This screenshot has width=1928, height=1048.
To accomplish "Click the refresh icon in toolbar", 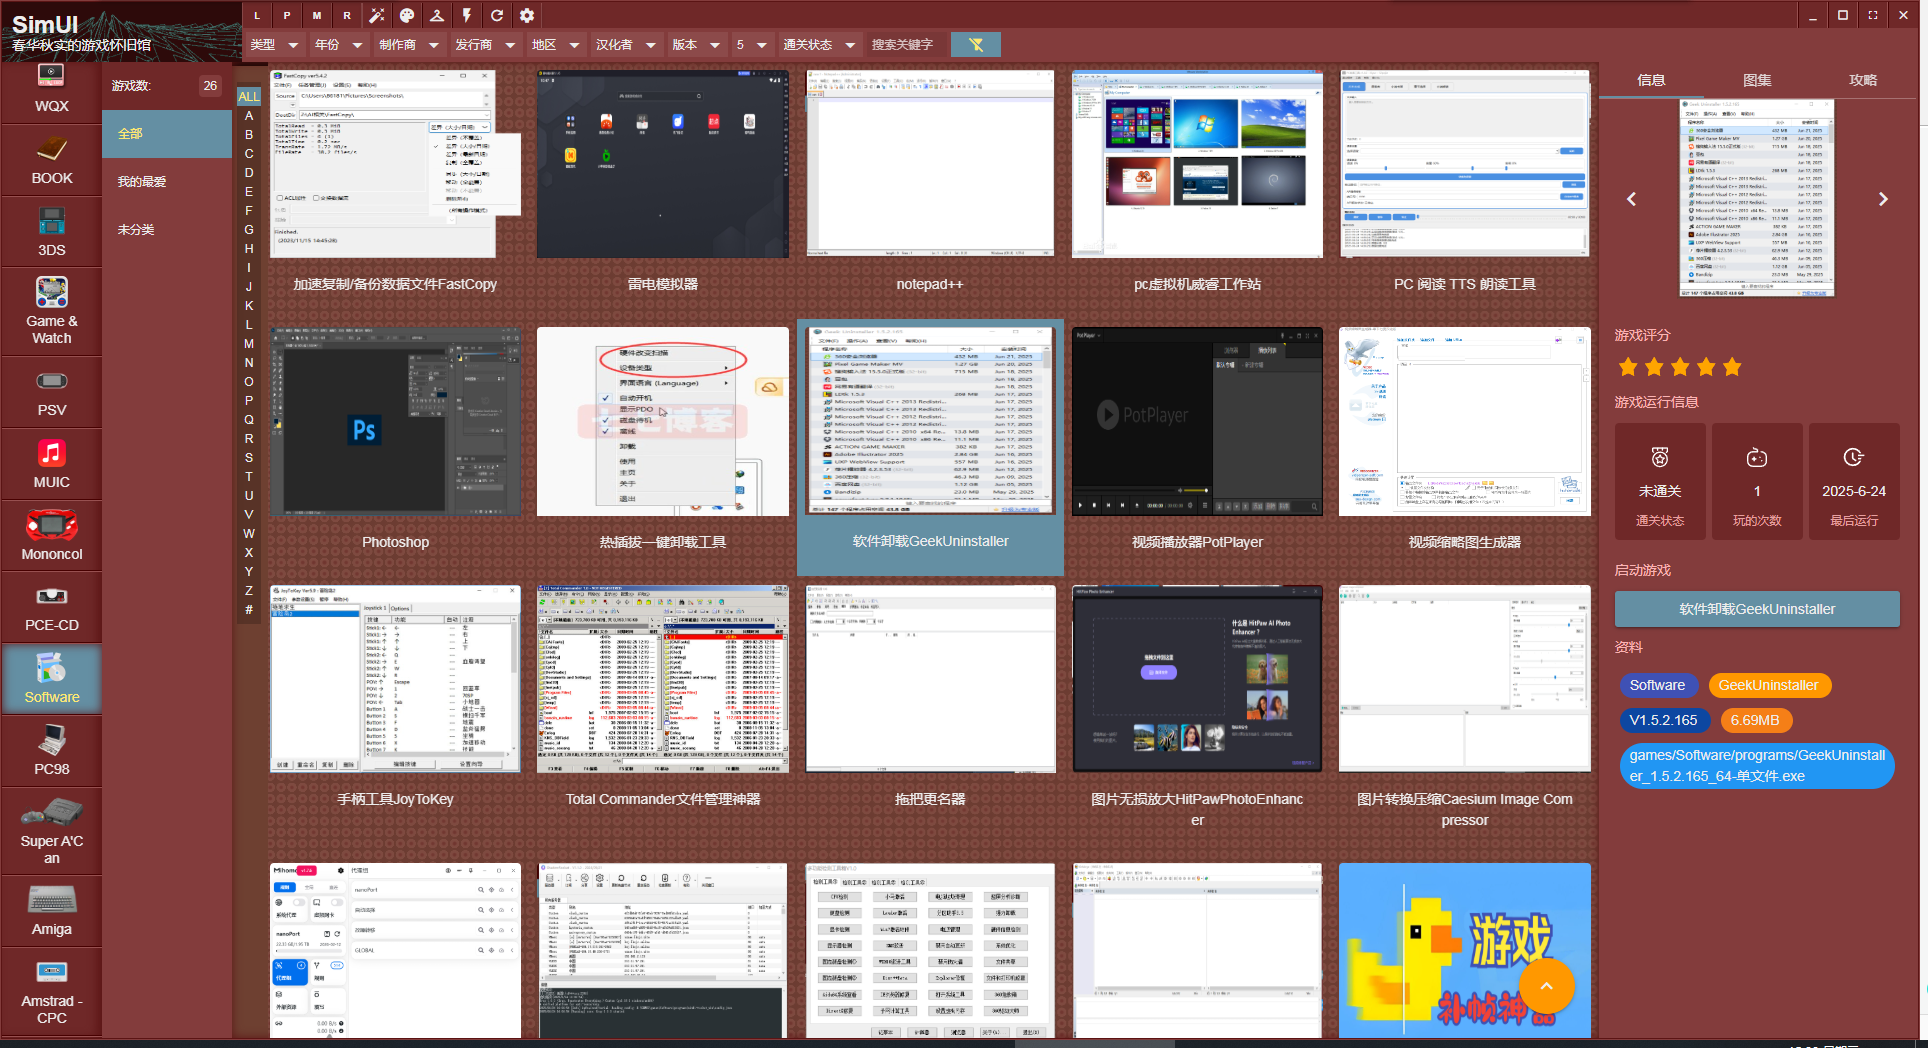I will (497, 15).
